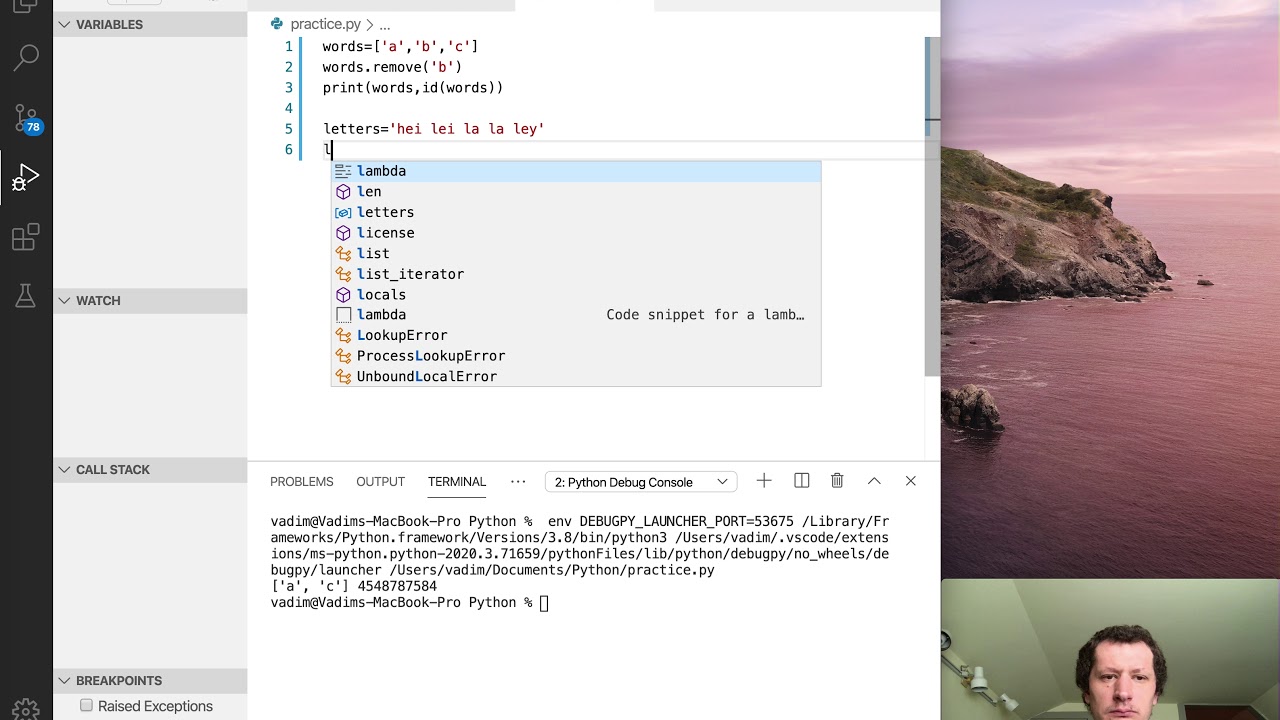Select the list_iterator suggestion
The height and width of the screenshot is (720, 1280).
(576, 274)
